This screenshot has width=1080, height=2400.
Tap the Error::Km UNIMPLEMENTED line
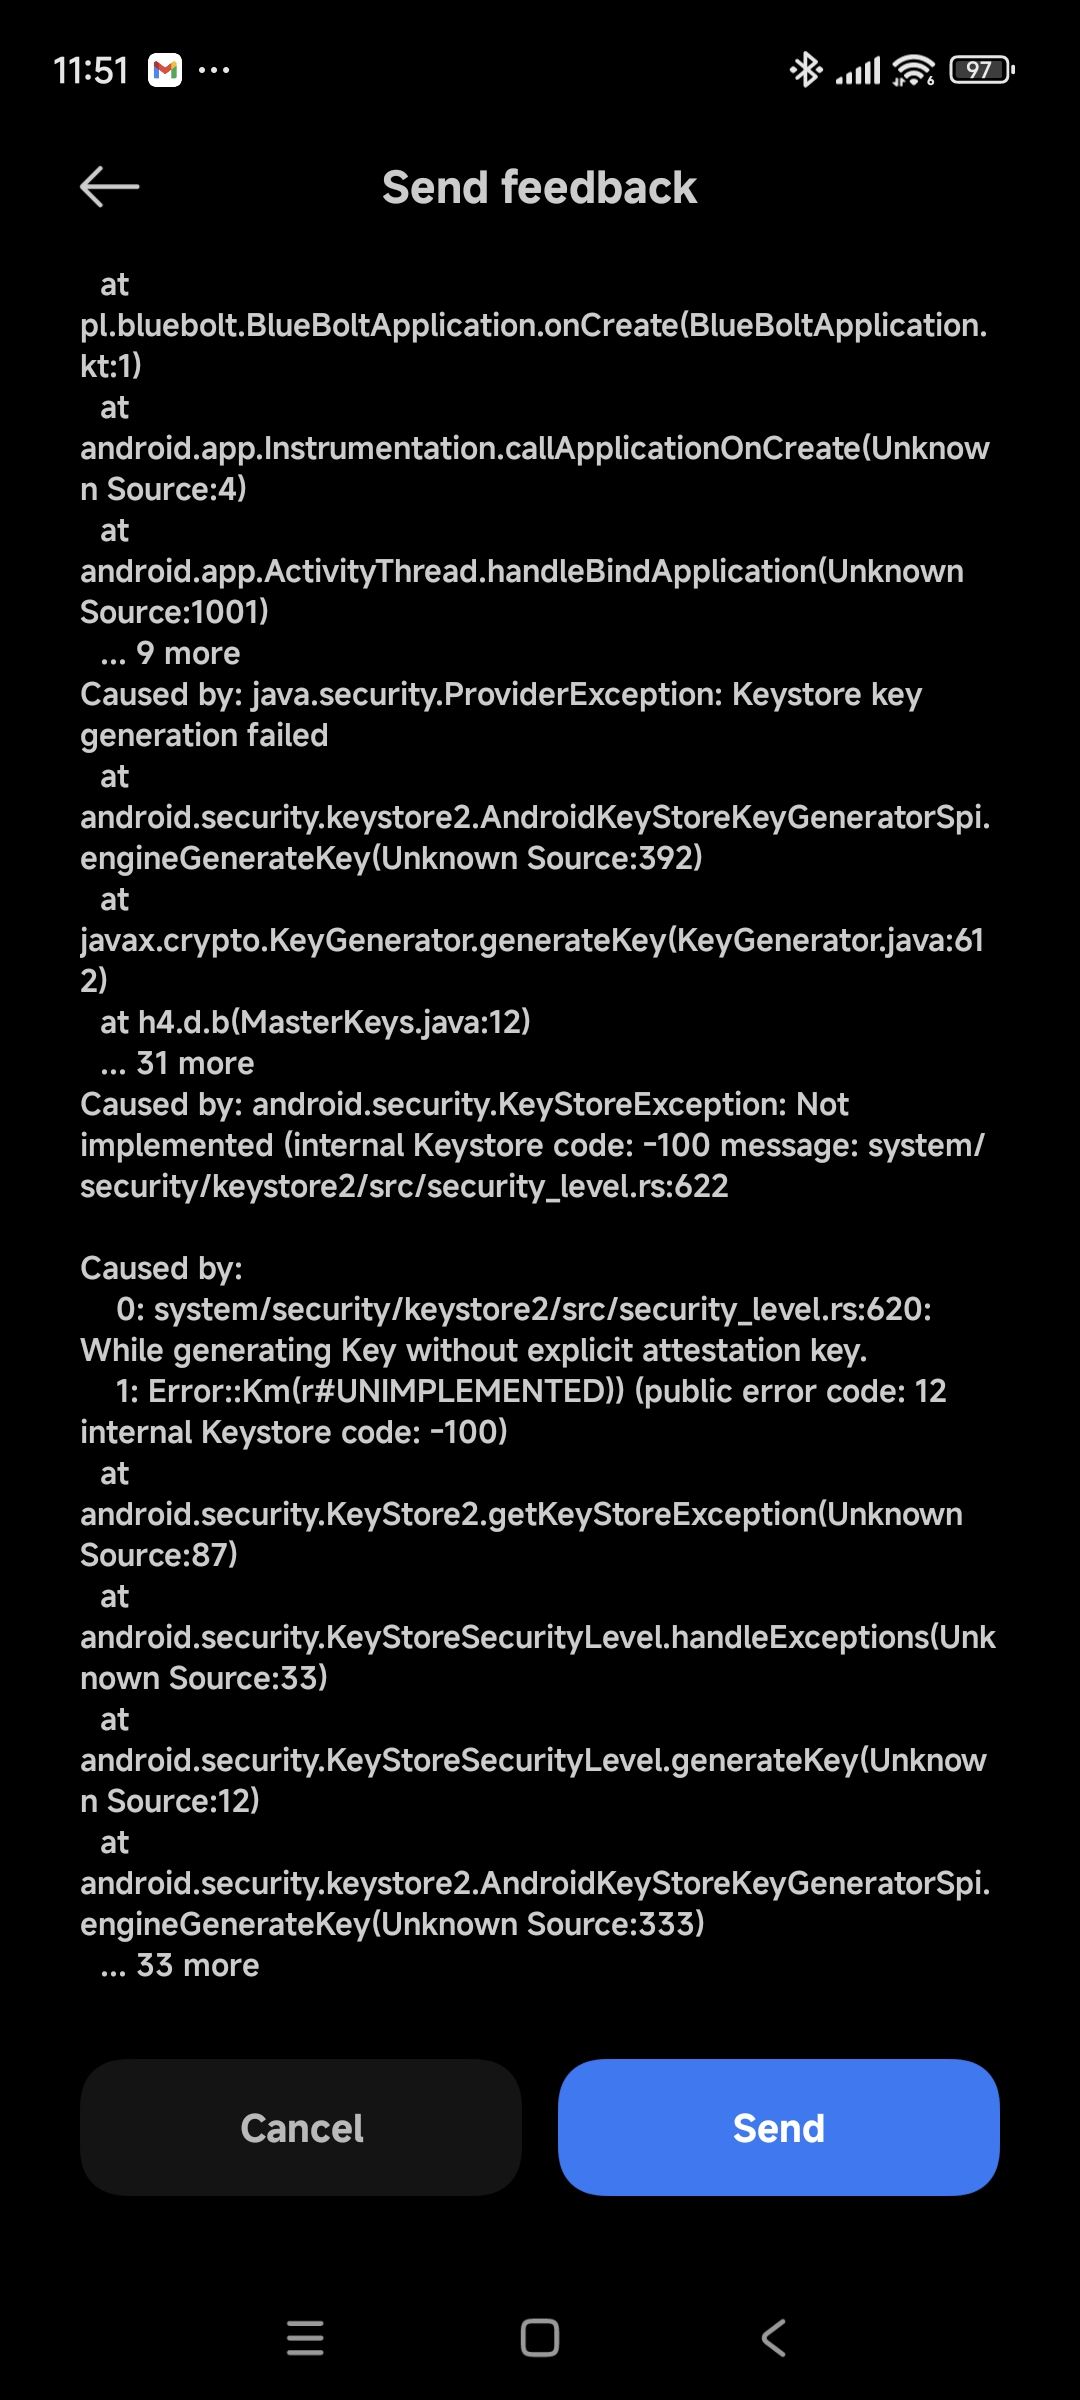[x=513, y=1412]
